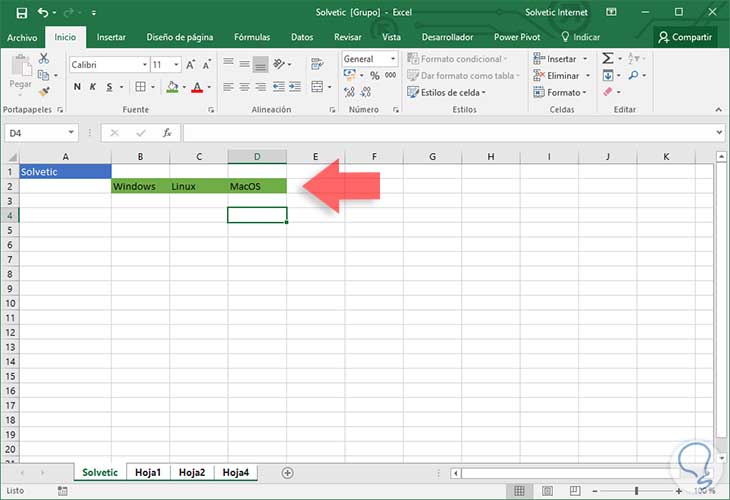Activate the Format Painter brush
This screenshot has height=500, width=730.
44,92
